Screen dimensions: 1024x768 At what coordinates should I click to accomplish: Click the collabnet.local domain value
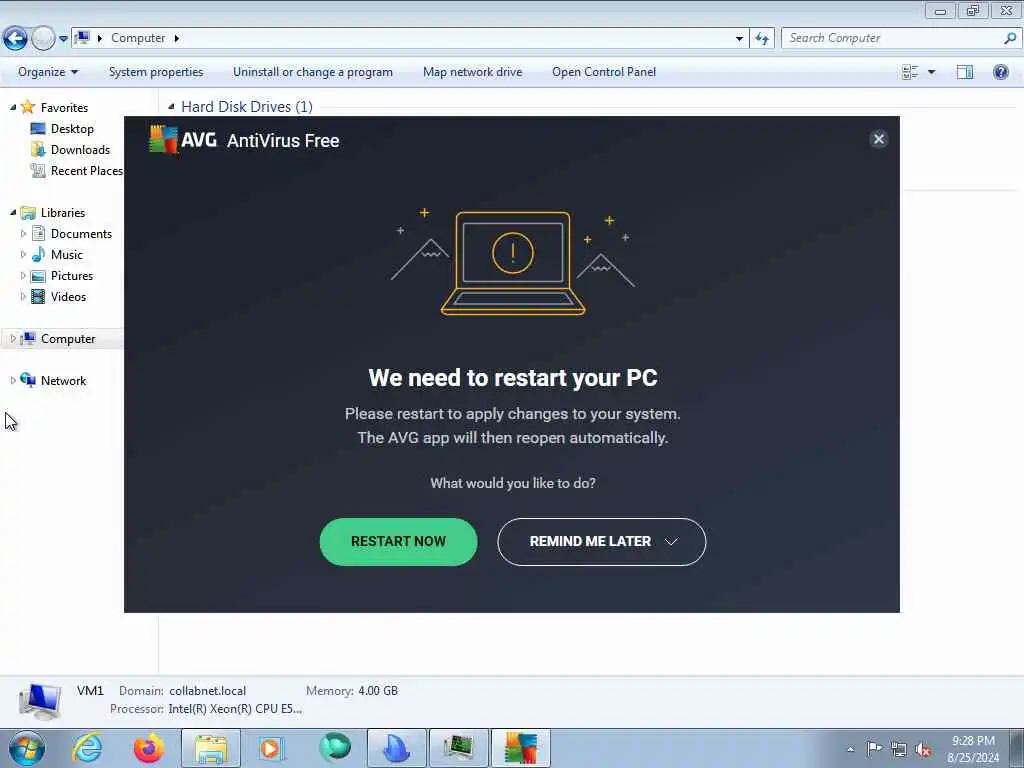(x=208, y=690)
